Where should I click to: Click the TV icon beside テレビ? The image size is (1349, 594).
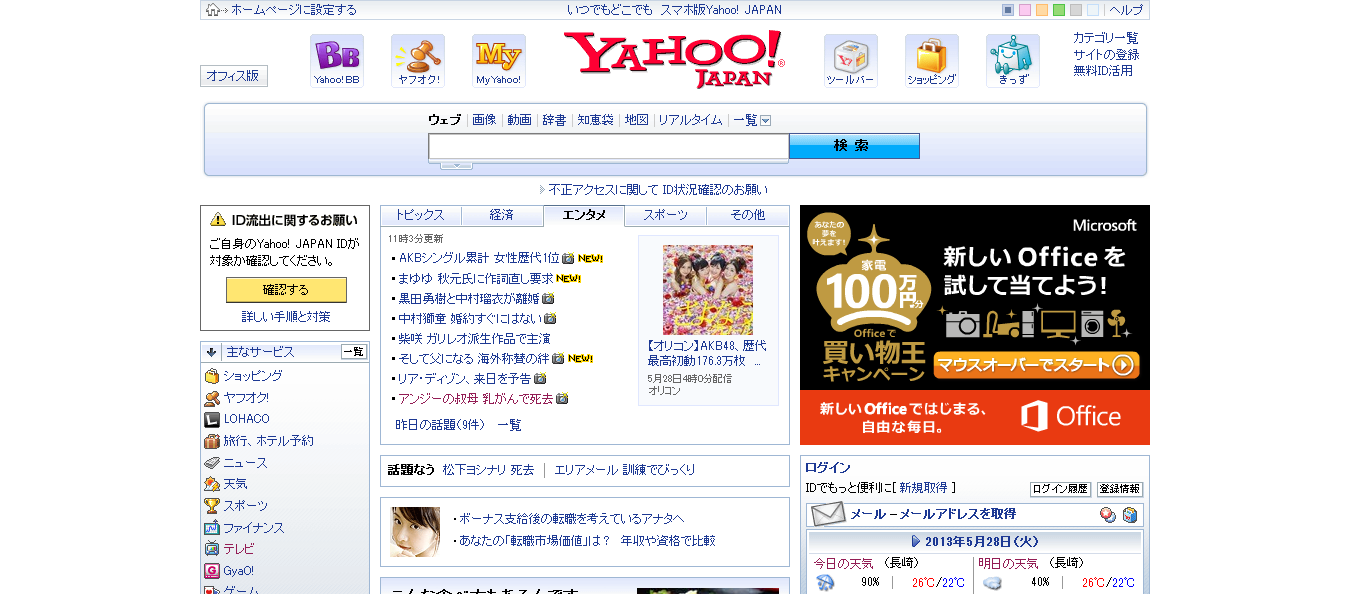[212, 549]
